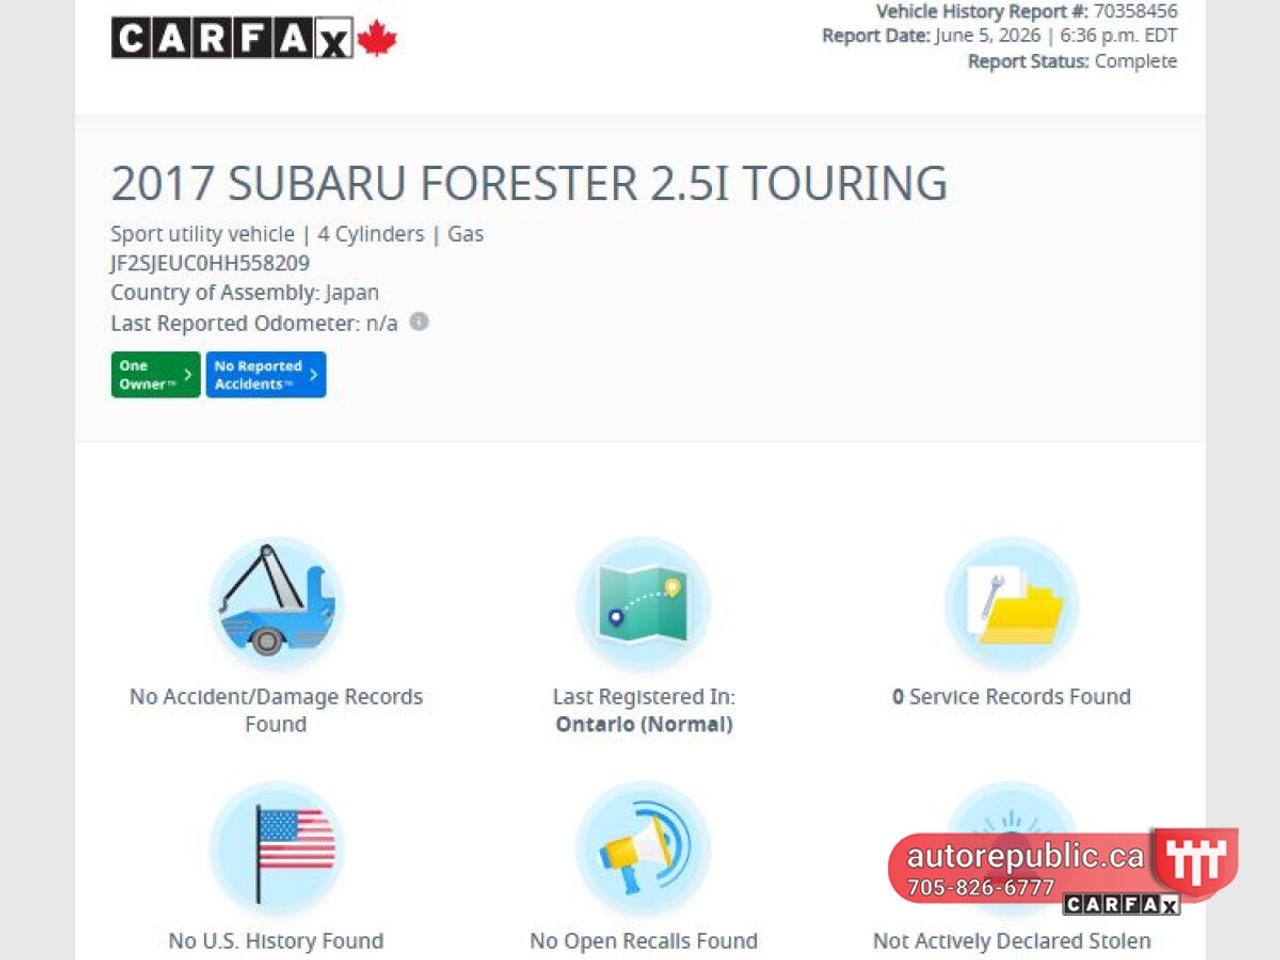This screenshot has height=960, width=1280.
Task: Open the odometer info tooltip icon
Action: pyautogui.click(x=420, y=322)
